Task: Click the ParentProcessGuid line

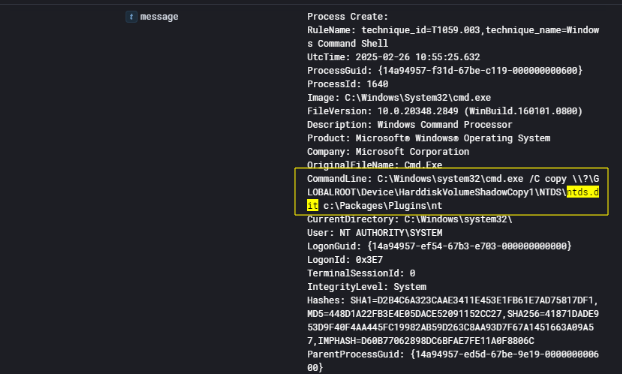Action: tap(453, 361)
